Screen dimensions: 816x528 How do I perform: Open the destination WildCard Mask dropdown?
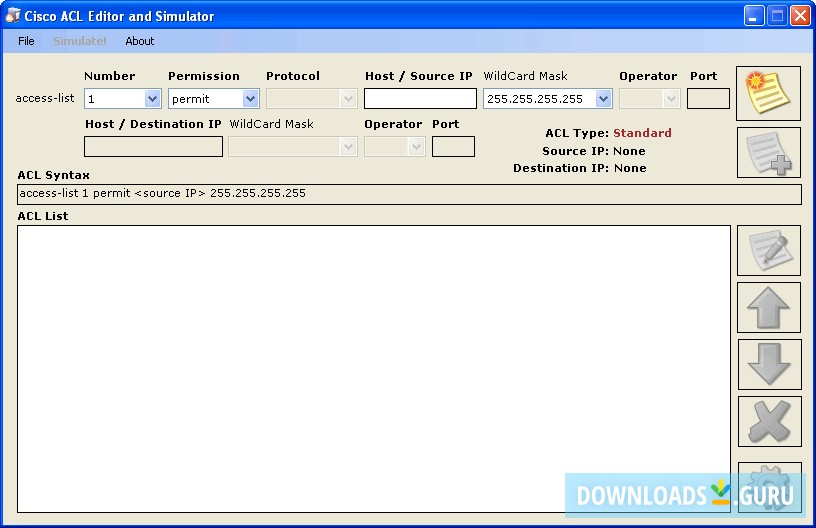tap(348, 147)
